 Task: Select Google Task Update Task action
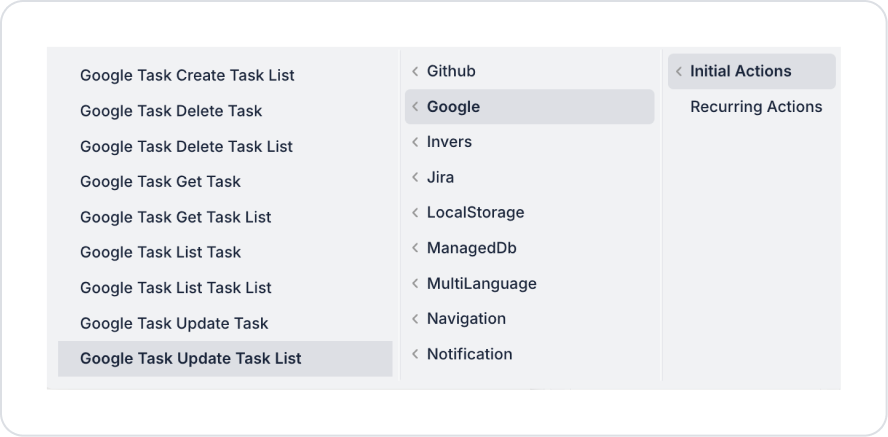click(x=174, y=323)
